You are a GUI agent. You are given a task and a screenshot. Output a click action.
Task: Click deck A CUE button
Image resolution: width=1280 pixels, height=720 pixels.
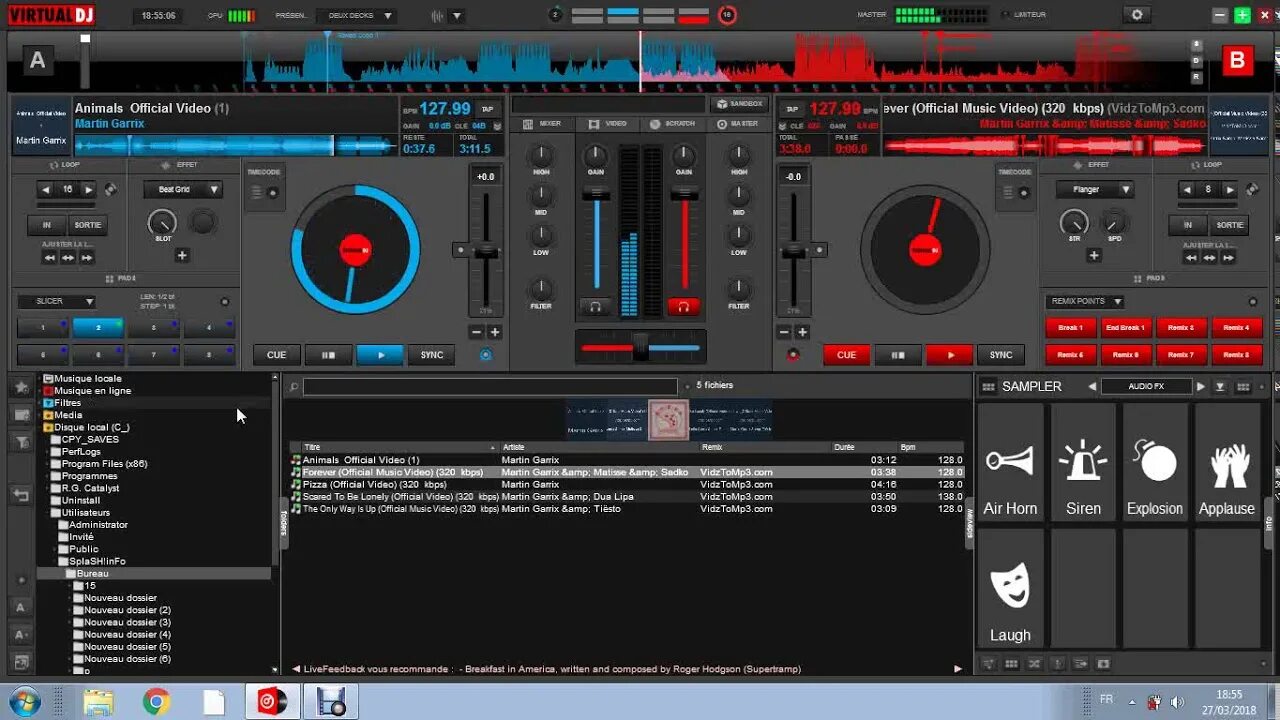pos(277,355)
